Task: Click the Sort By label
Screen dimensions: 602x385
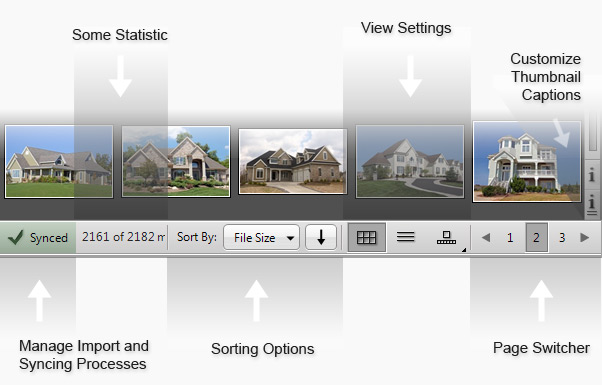Action: [x=197, y=237]
